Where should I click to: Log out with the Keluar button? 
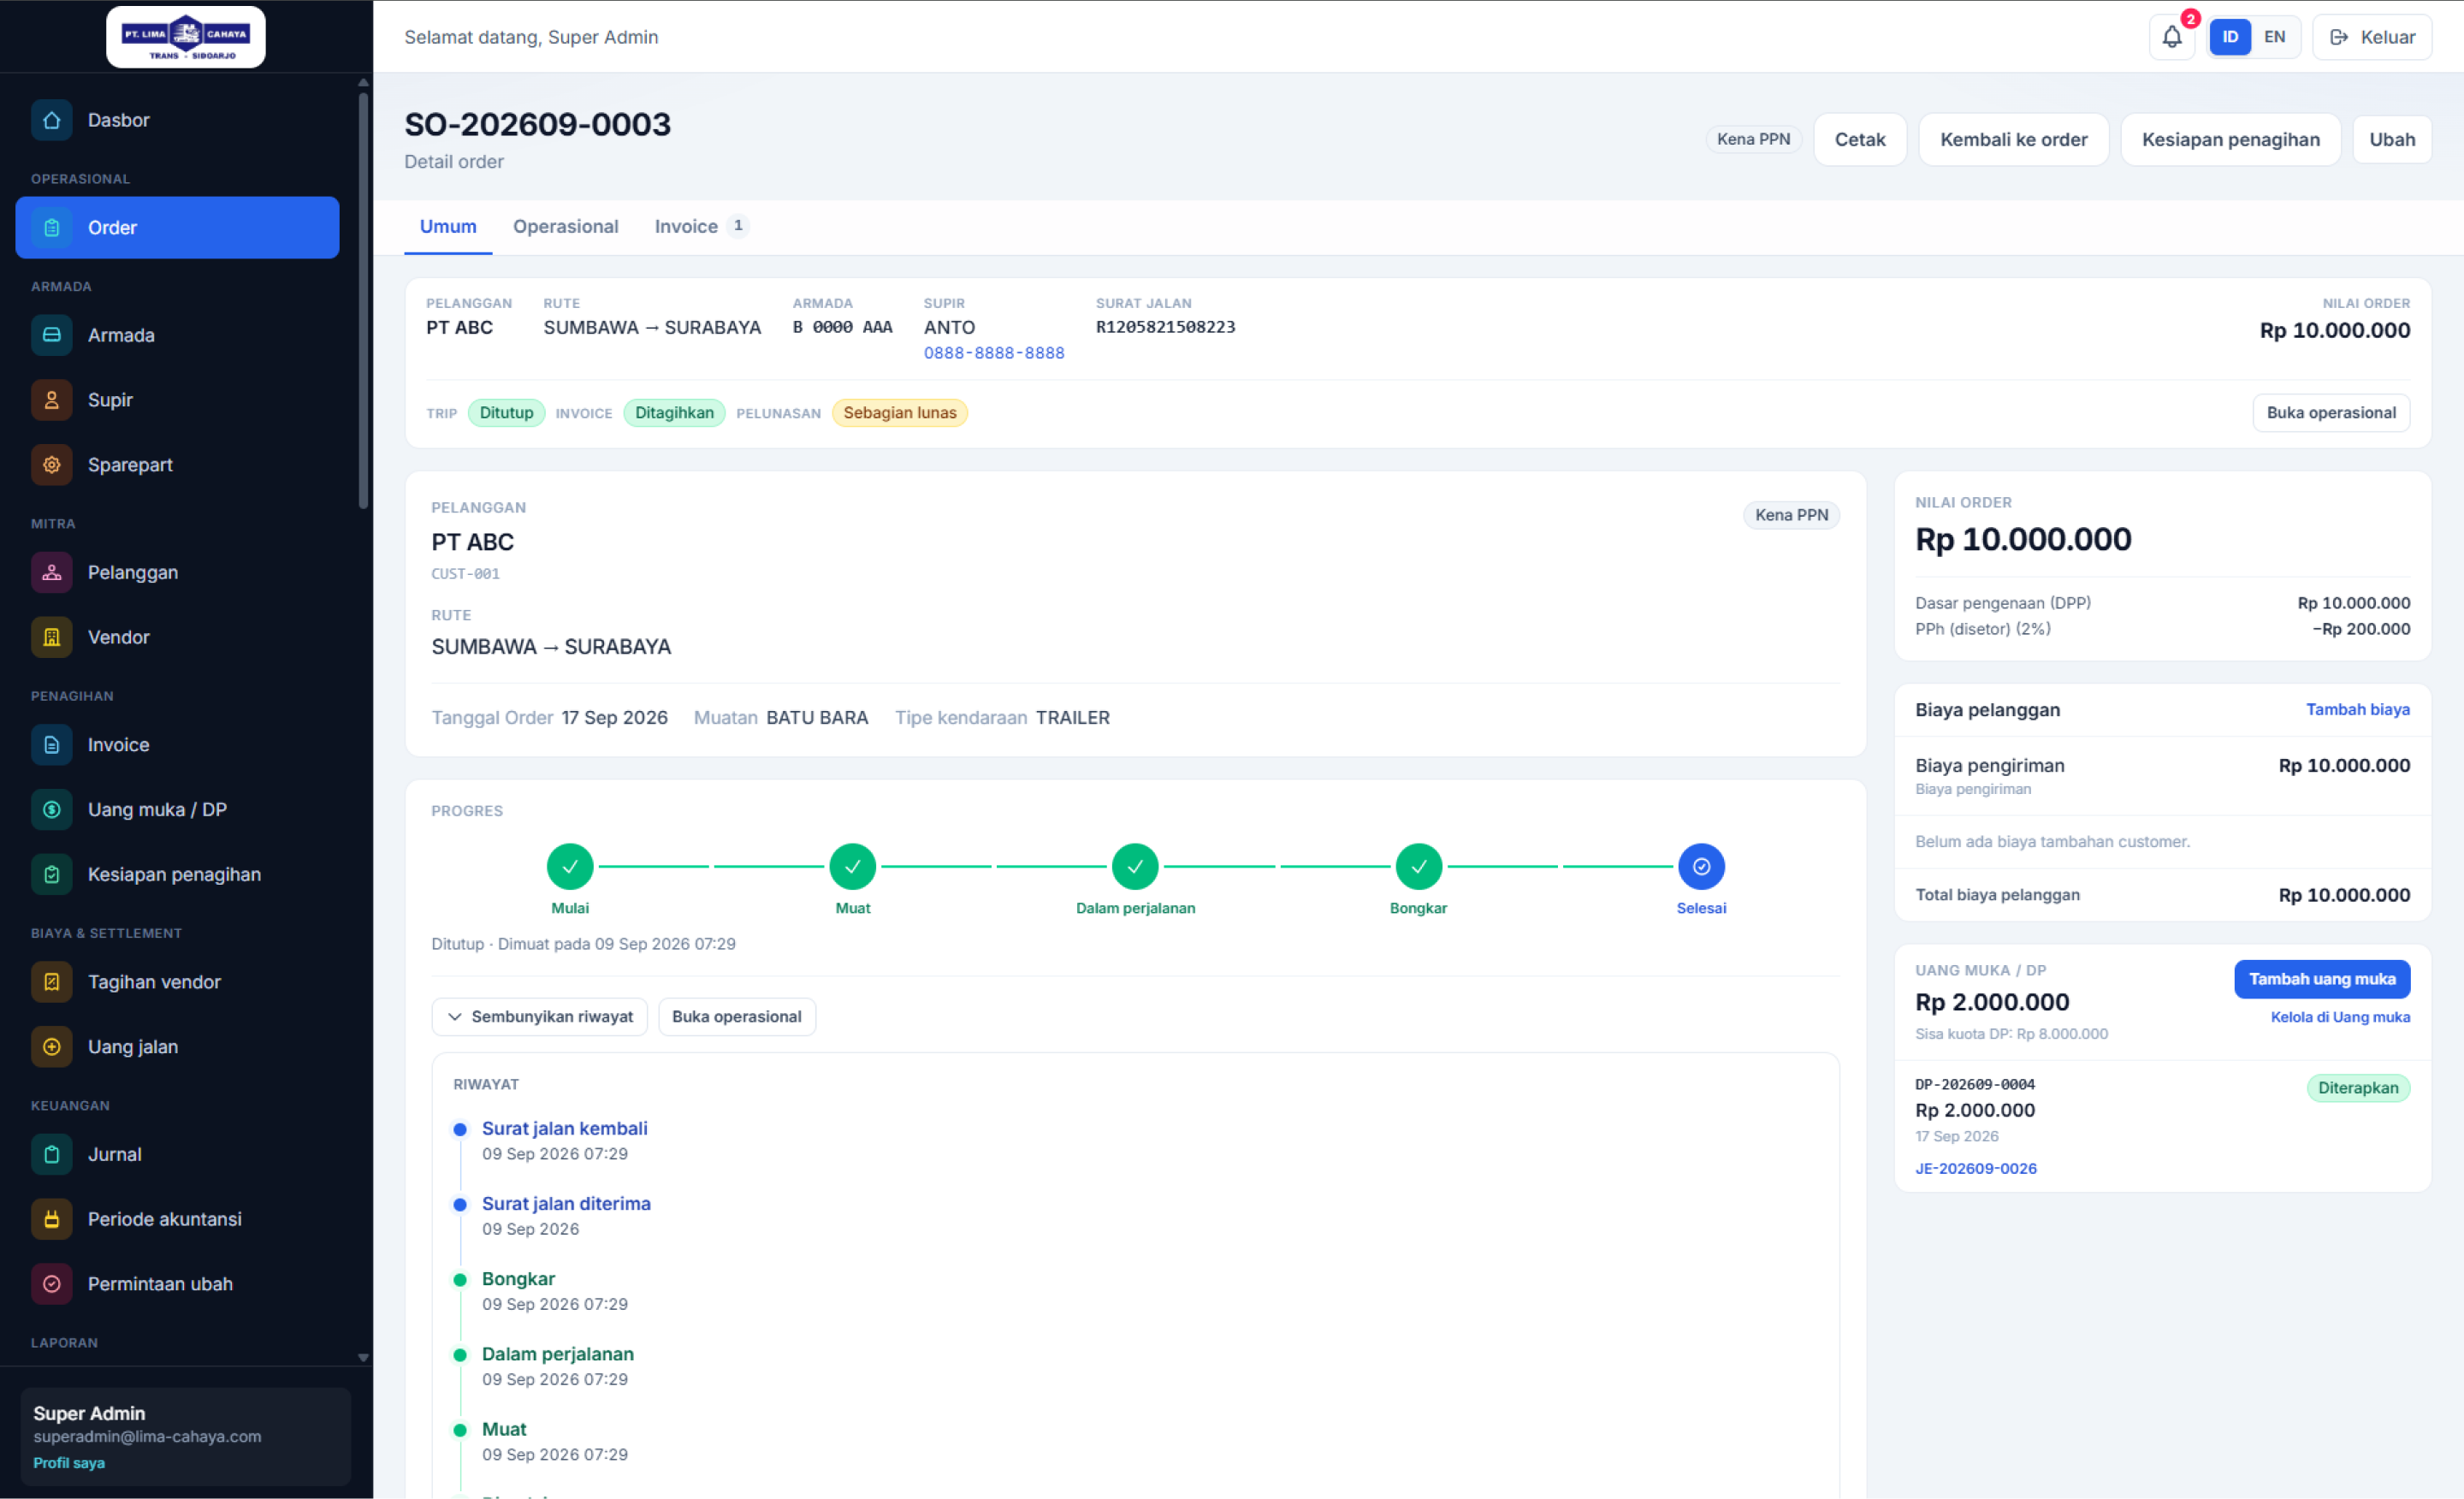point(2372,37)
